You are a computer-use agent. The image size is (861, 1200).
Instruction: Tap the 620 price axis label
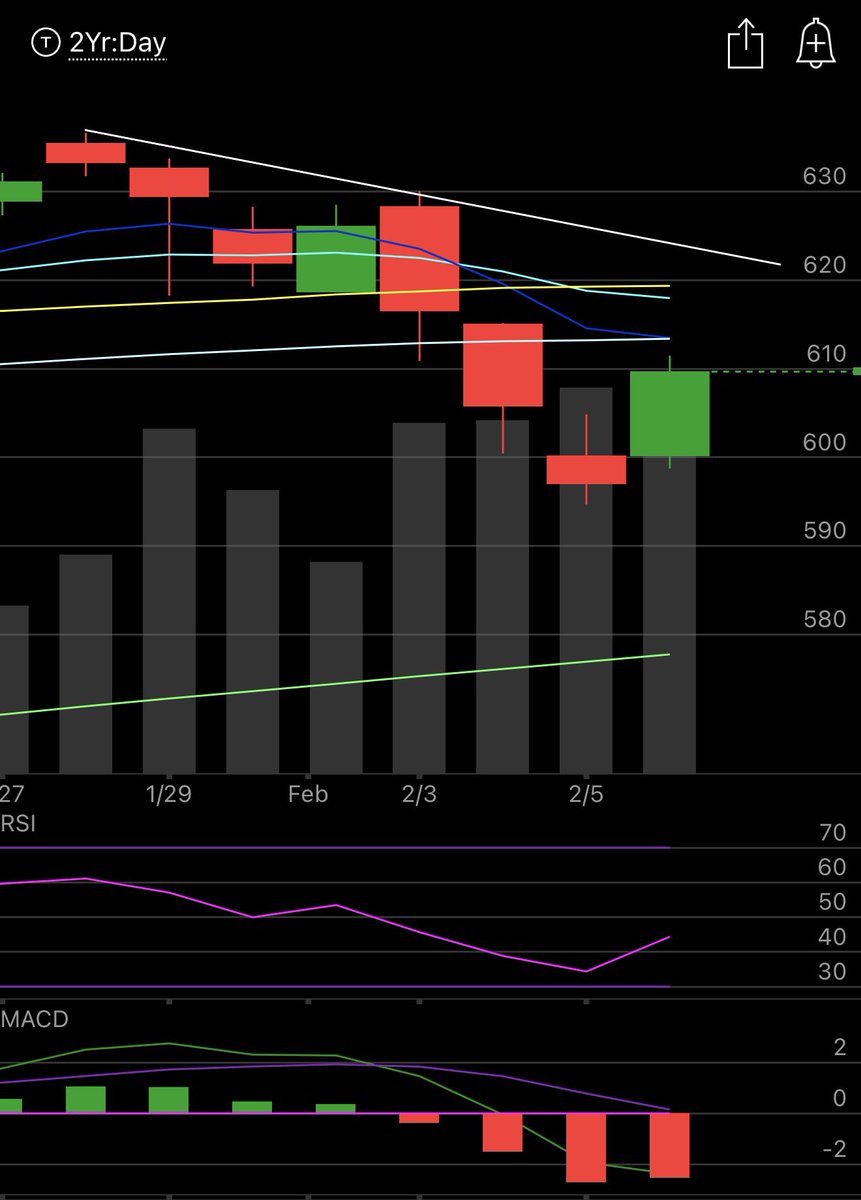[825, 265]
